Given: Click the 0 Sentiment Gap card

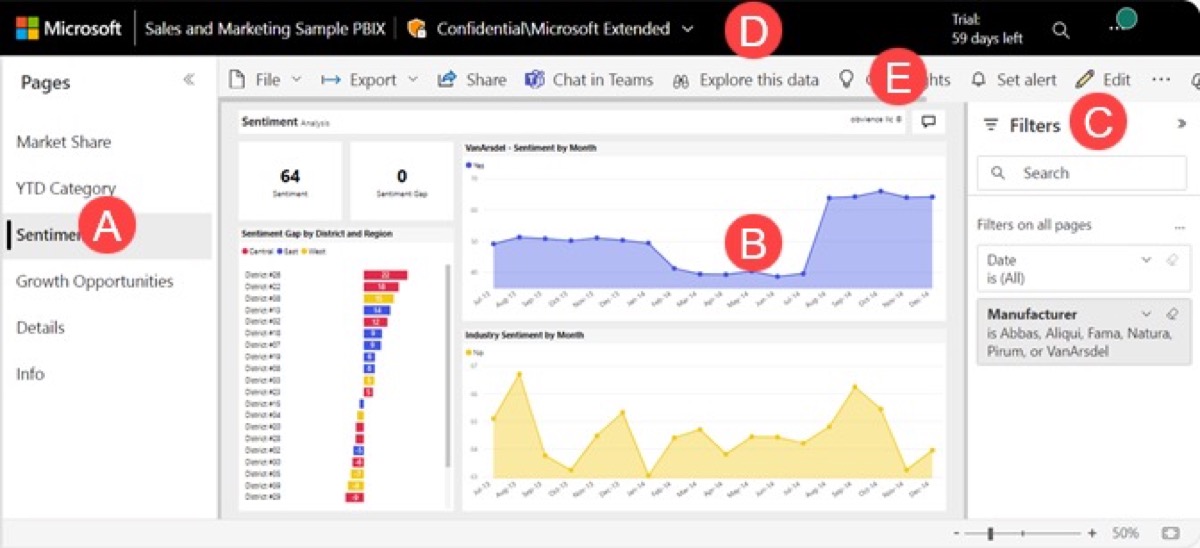Looking at the screenshot, I should (401, 180).
